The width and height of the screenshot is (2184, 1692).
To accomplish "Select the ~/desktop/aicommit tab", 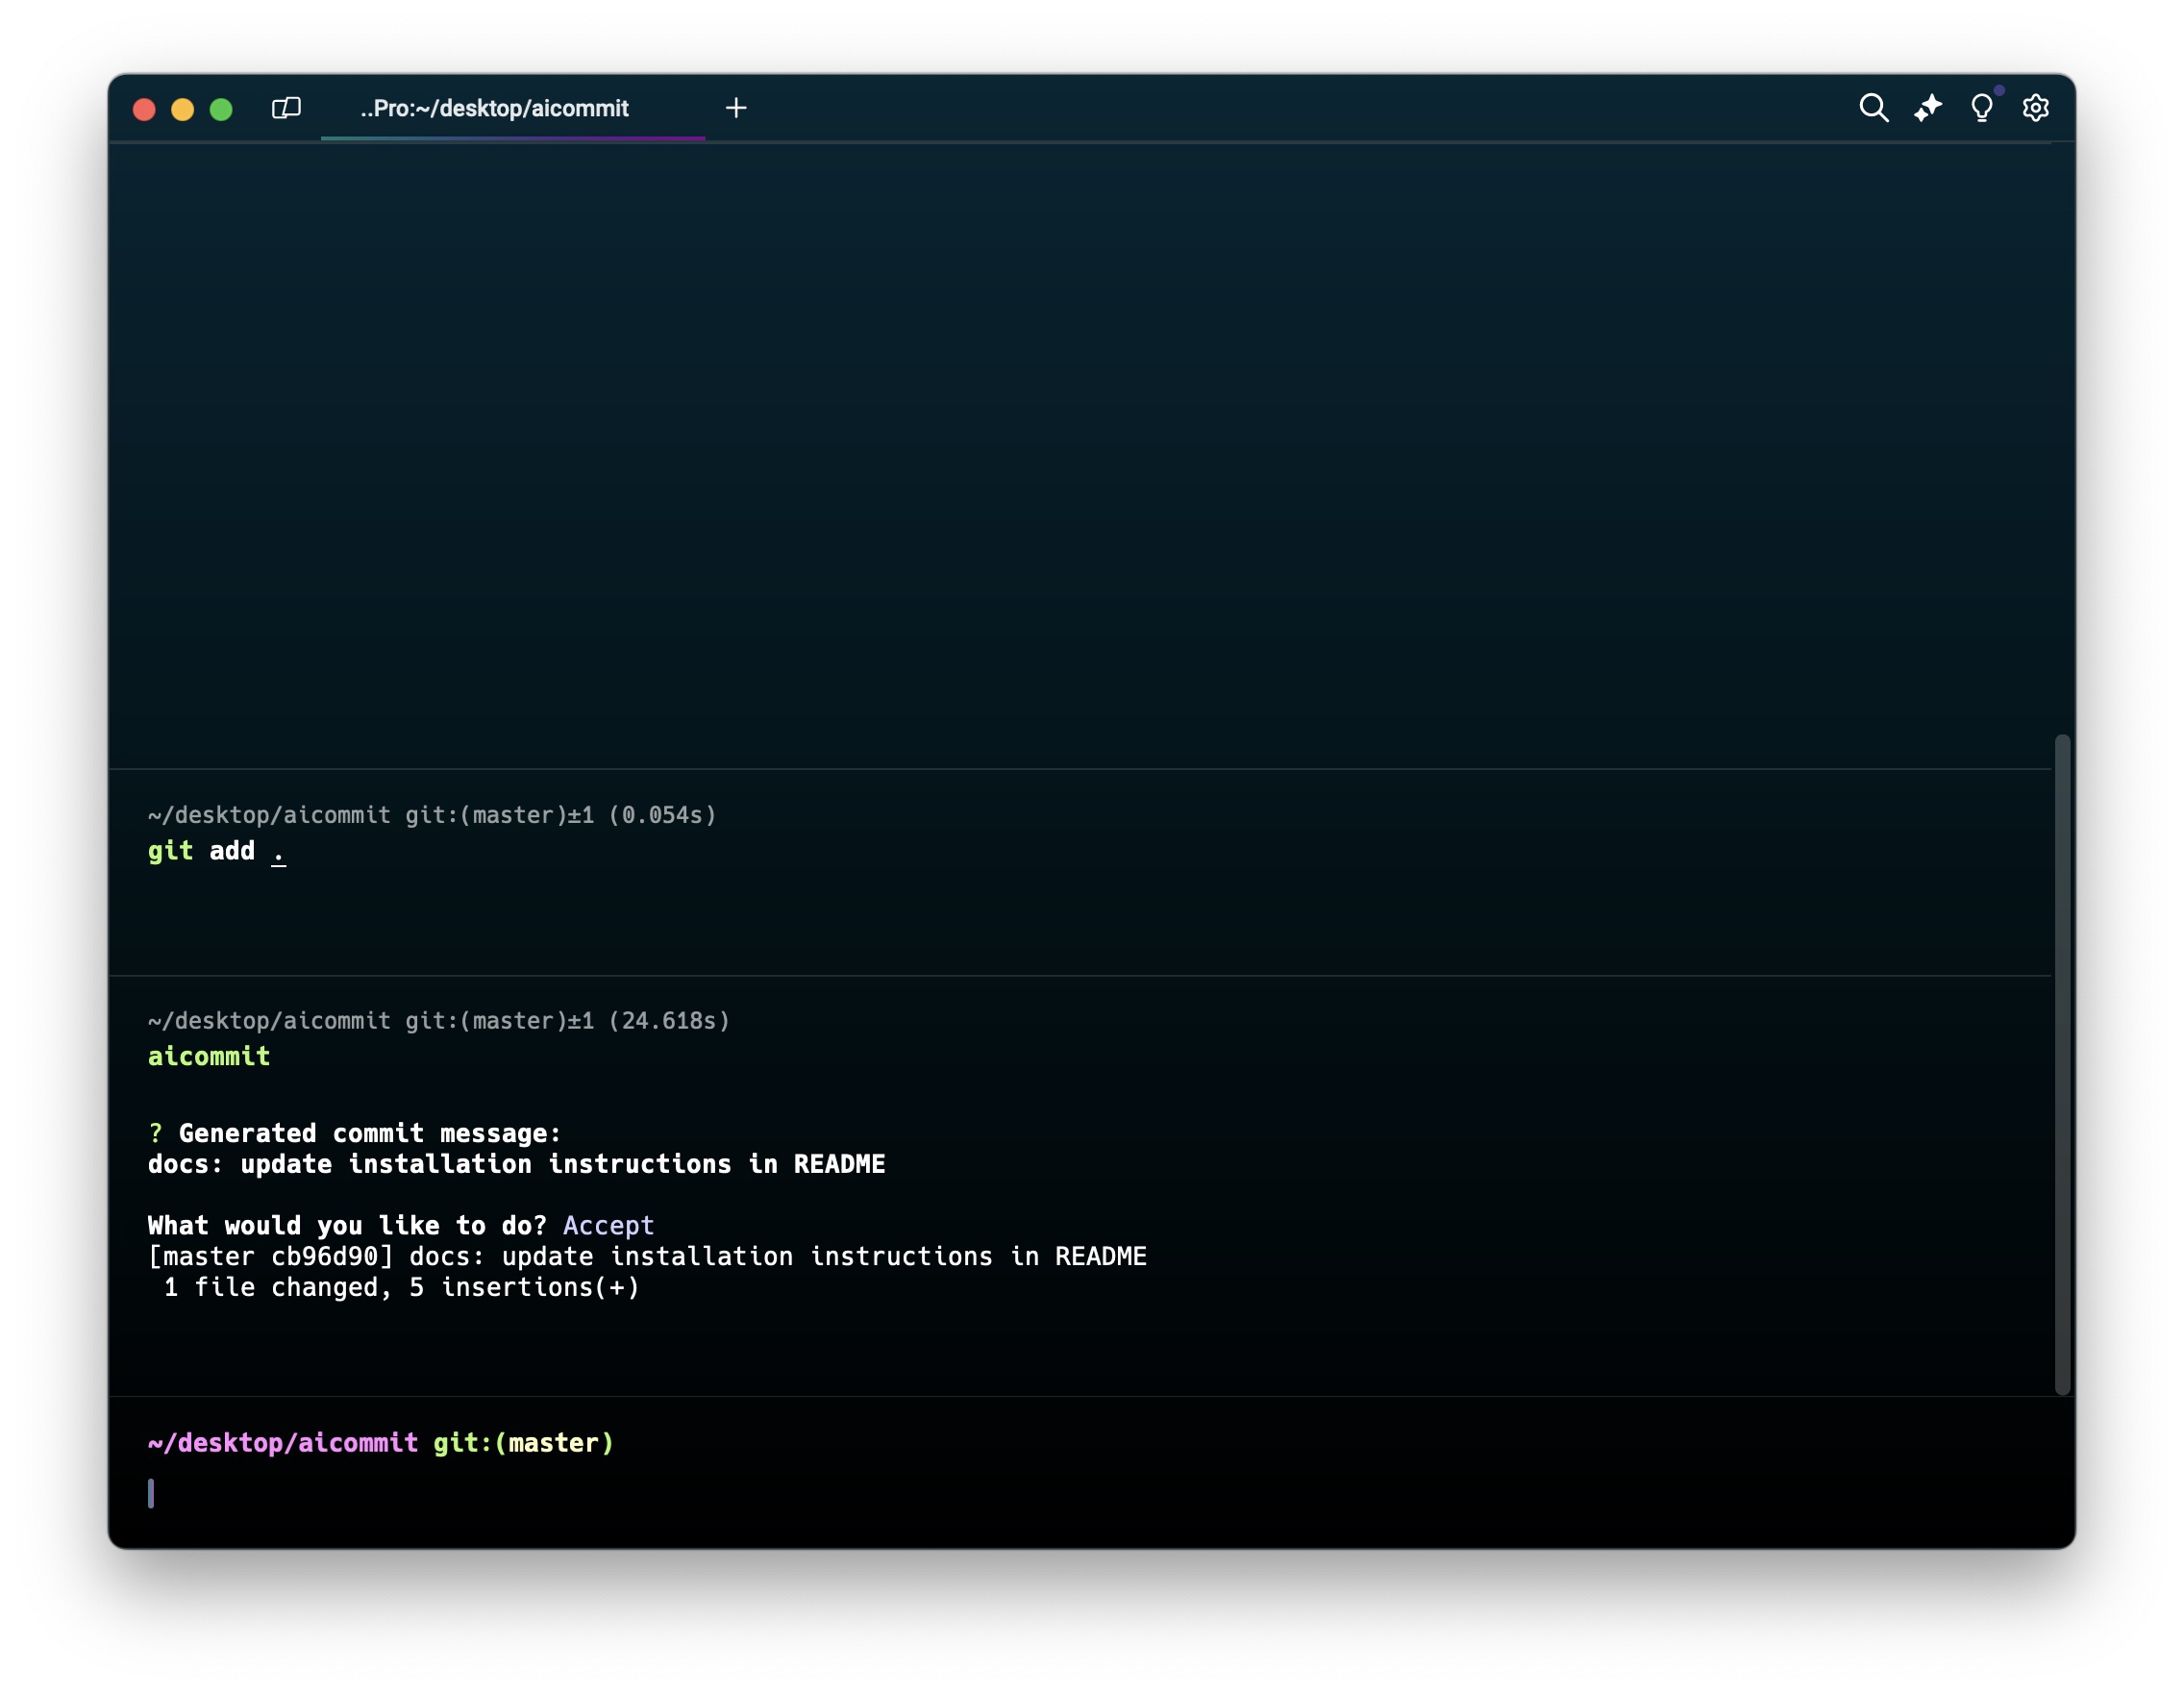I will tap(513, 108).
